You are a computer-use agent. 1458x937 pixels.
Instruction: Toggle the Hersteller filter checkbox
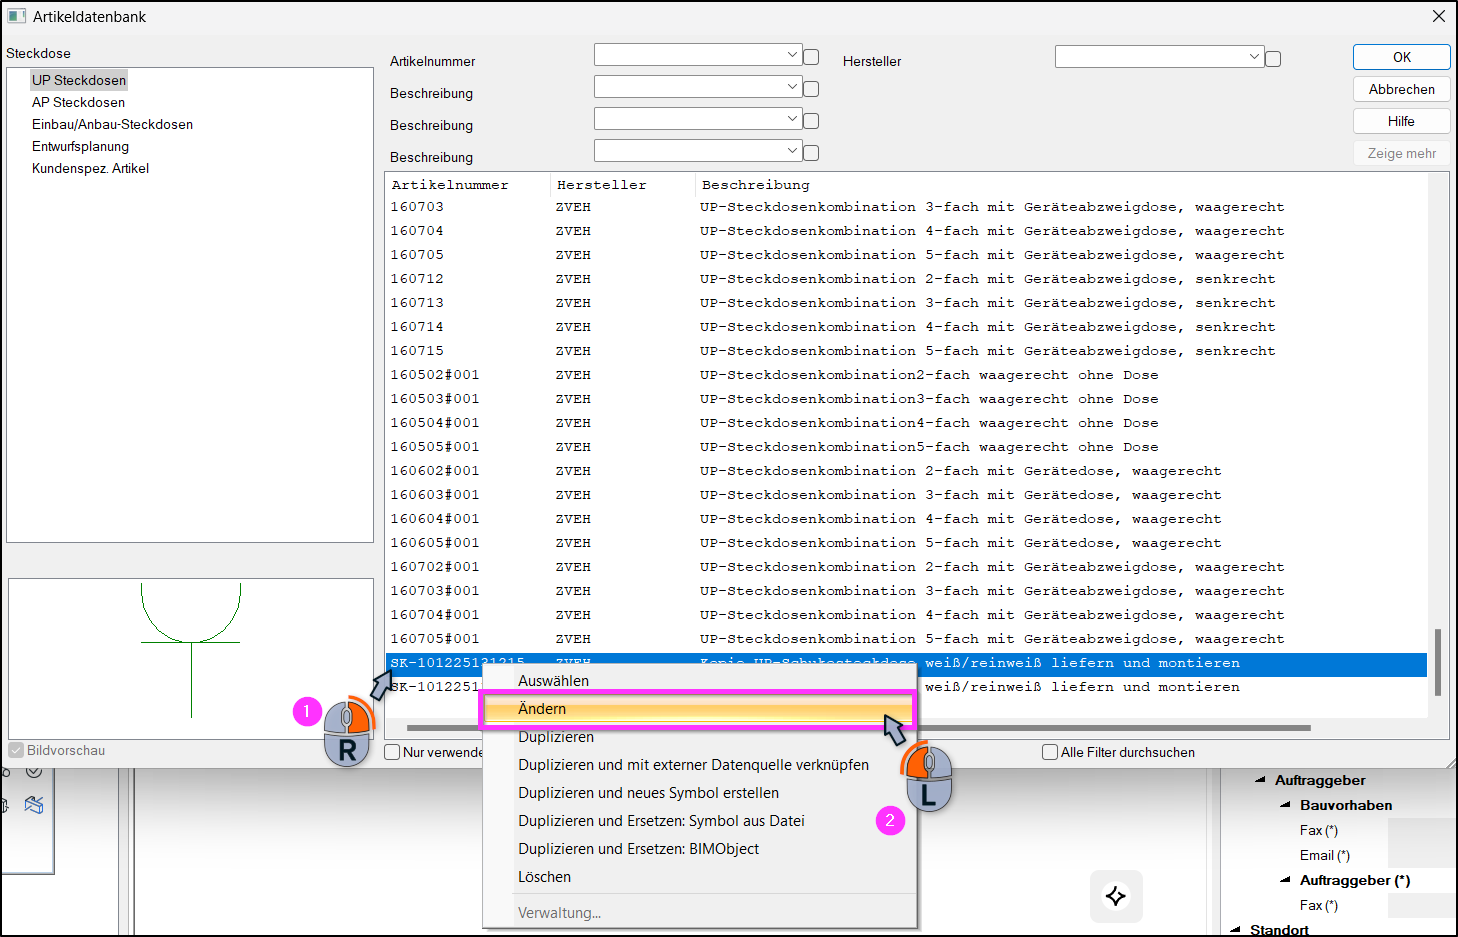pyautogui.click(x=1273, y=59)
